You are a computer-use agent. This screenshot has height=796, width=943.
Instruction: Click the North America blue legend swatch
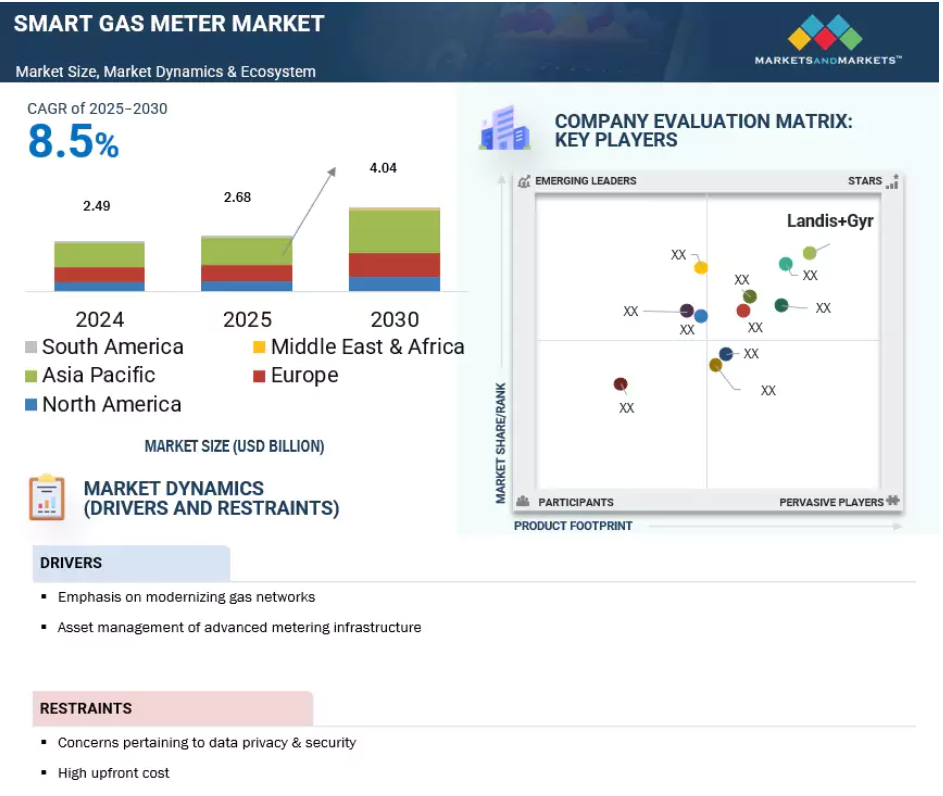(31, 405)
